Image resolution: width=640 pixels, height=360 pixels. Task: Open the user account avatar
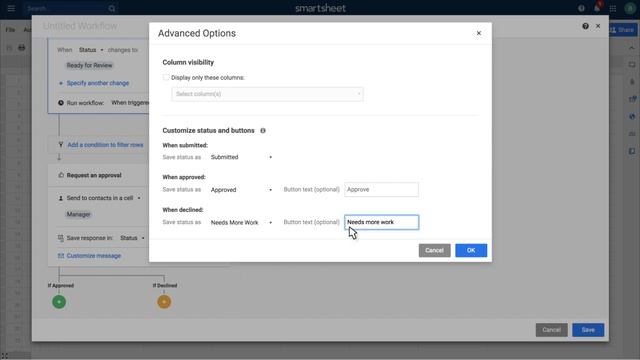pos(630,8)
